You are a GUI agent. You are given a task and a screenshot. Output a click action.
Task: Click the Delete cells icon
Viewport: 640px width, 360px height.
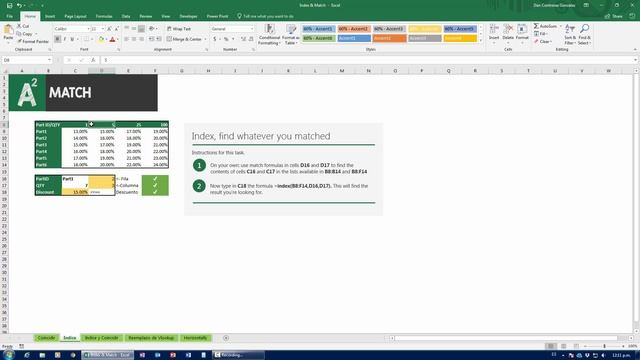[508, 30]
